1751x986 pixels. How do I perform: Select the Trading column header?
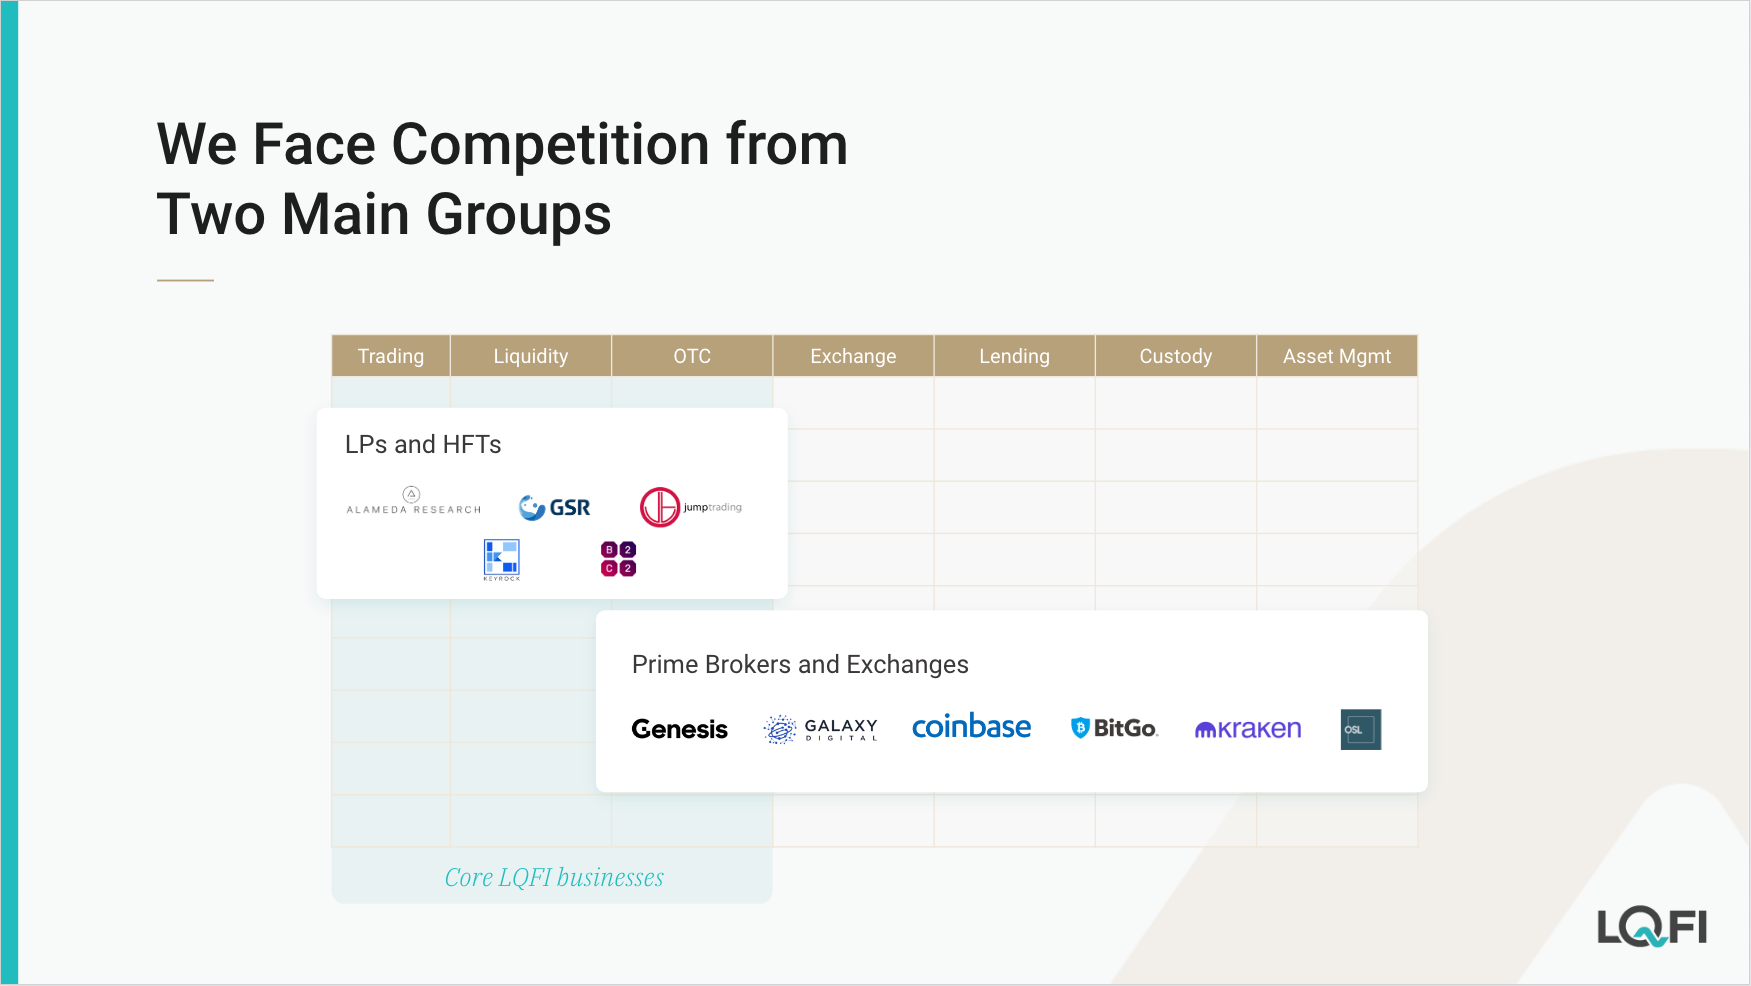coord(391,356)
